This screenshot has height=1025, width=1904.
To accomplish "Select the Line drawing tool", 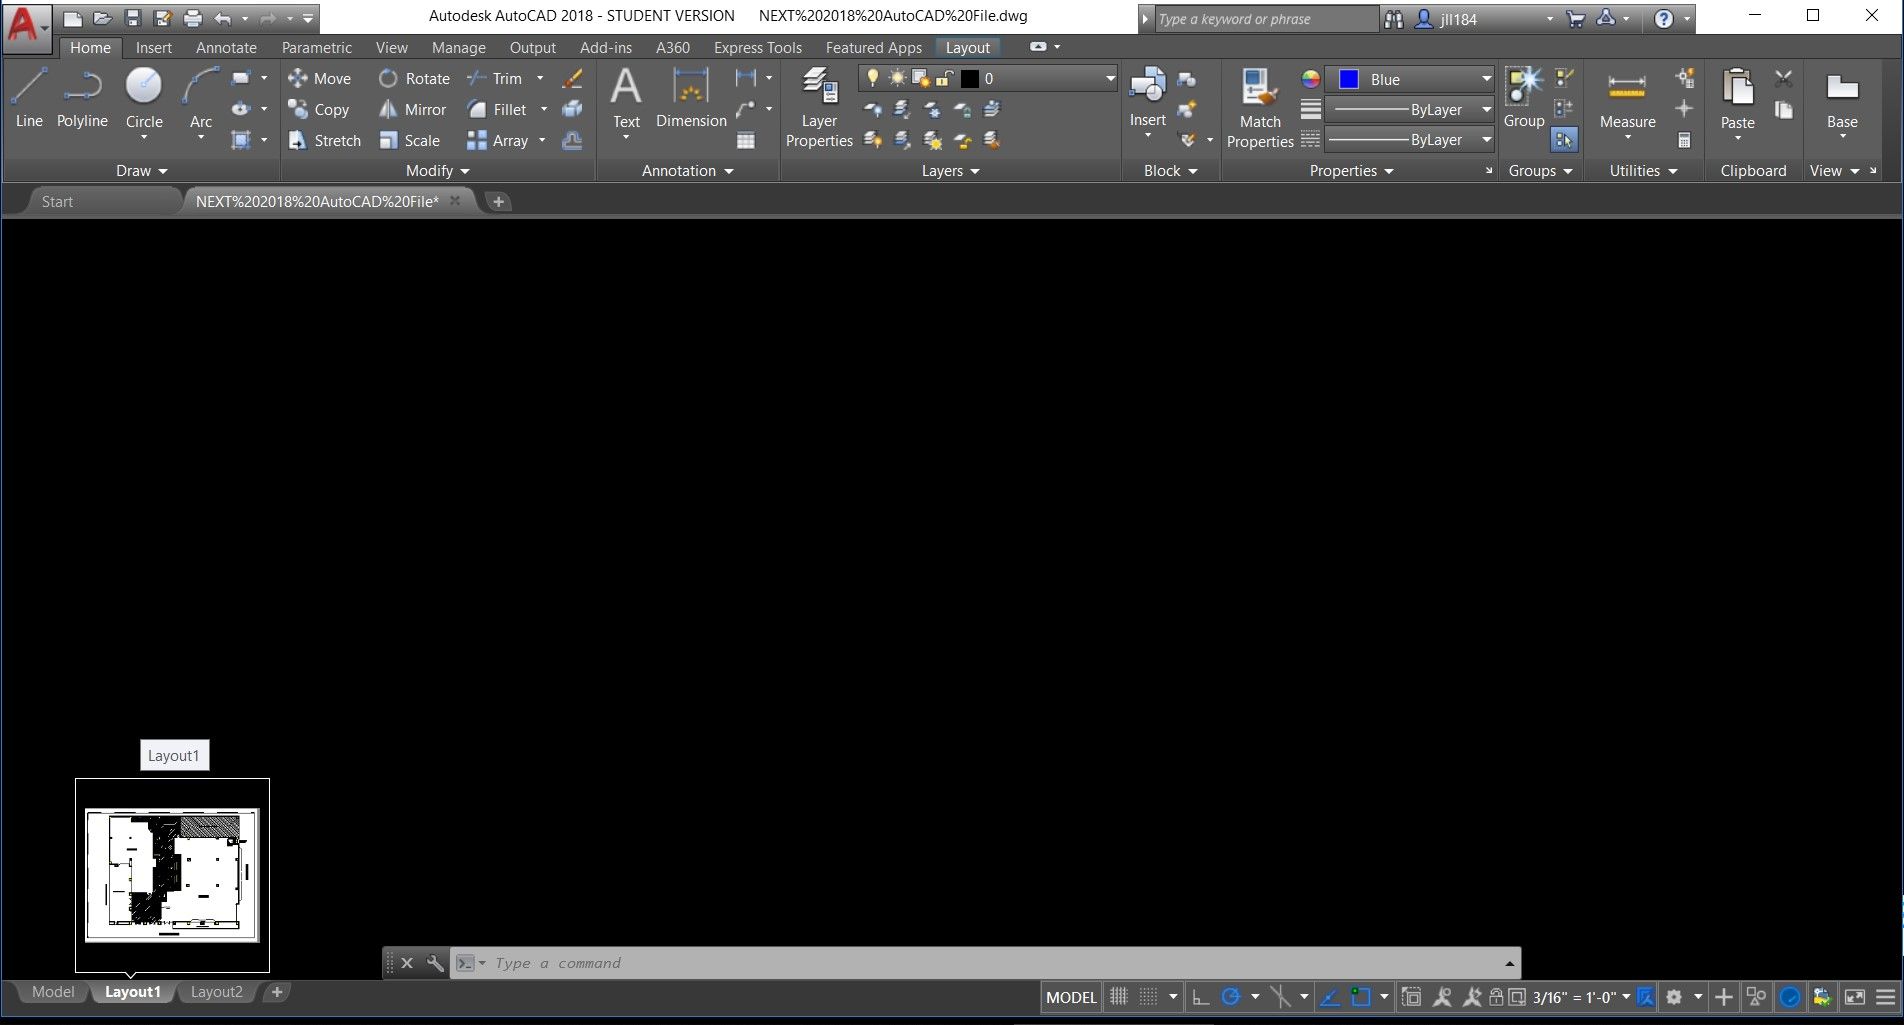I will tap(29, 98).
